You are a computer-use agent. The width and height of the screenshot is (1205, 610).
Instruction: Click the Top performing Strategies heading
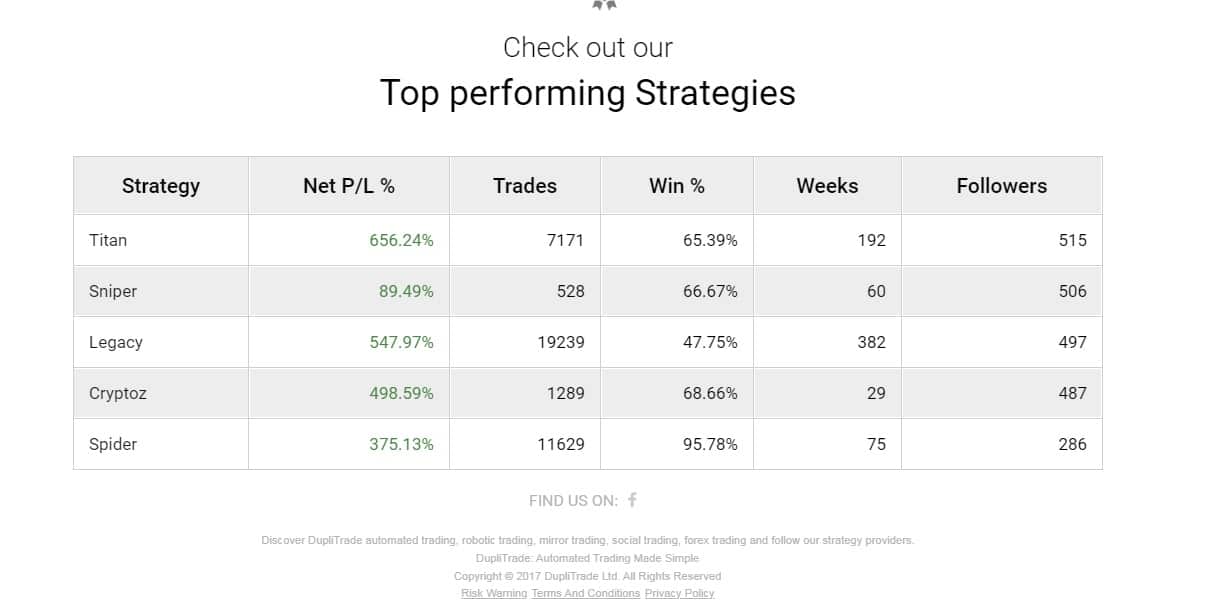588,93
